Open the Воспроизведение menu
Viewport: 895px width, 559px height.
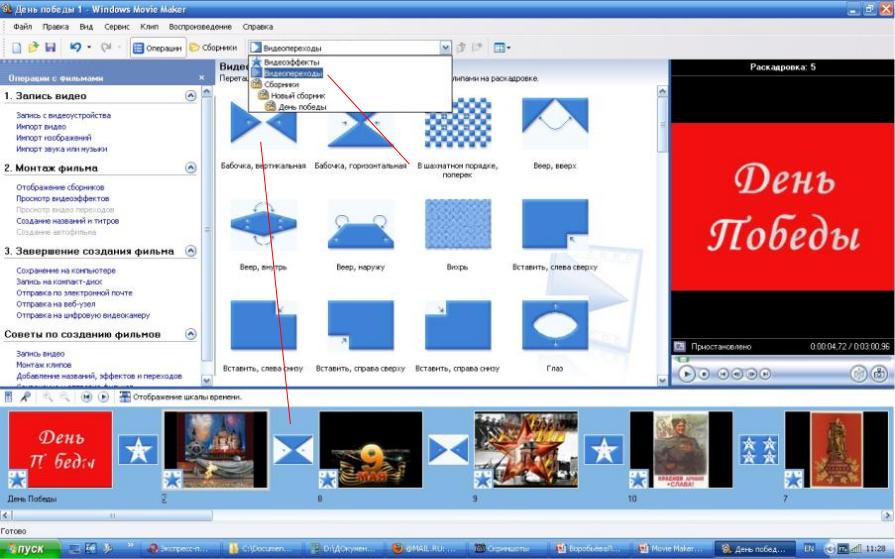[200, 27]
